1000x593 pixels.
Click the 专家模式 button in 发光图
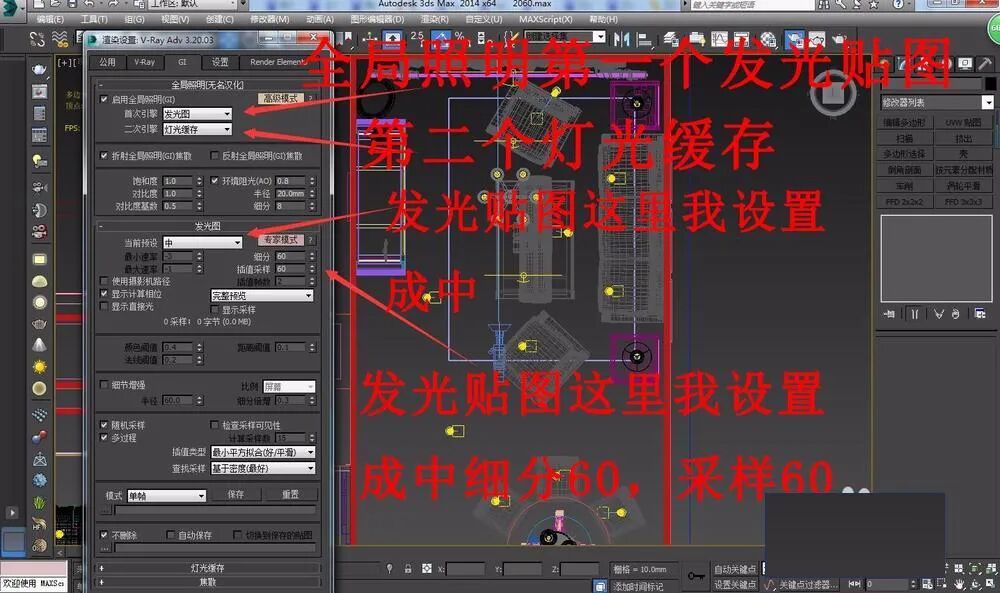(x=281, y=240)
